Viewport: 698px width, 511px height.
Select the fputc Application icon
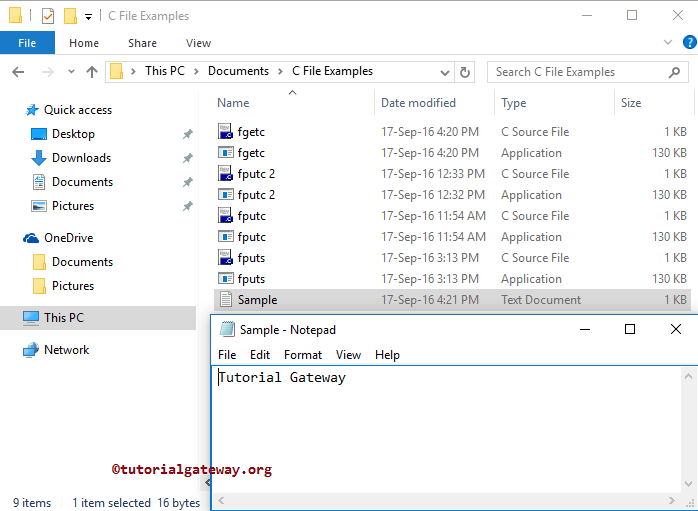pos(226,236)
